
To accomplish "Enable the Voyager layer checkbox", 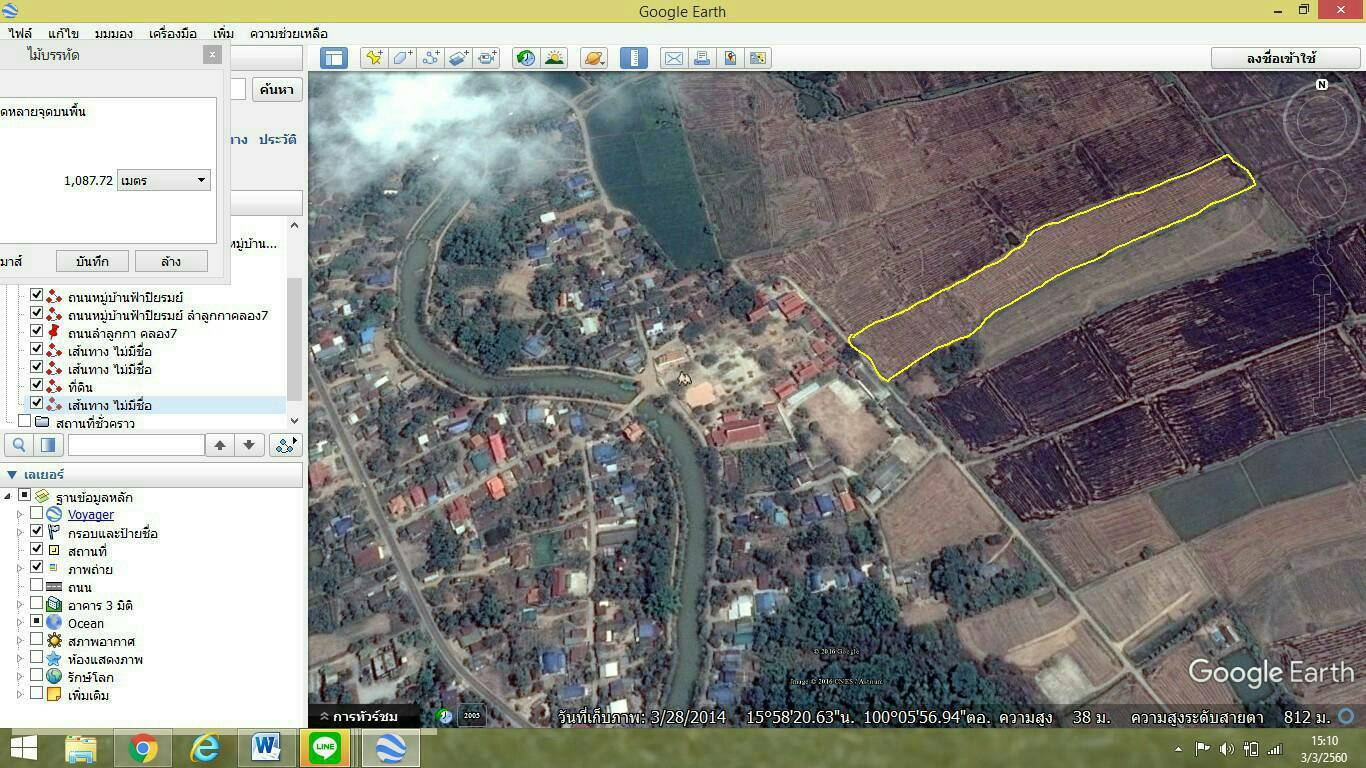I will pos(37,514).
